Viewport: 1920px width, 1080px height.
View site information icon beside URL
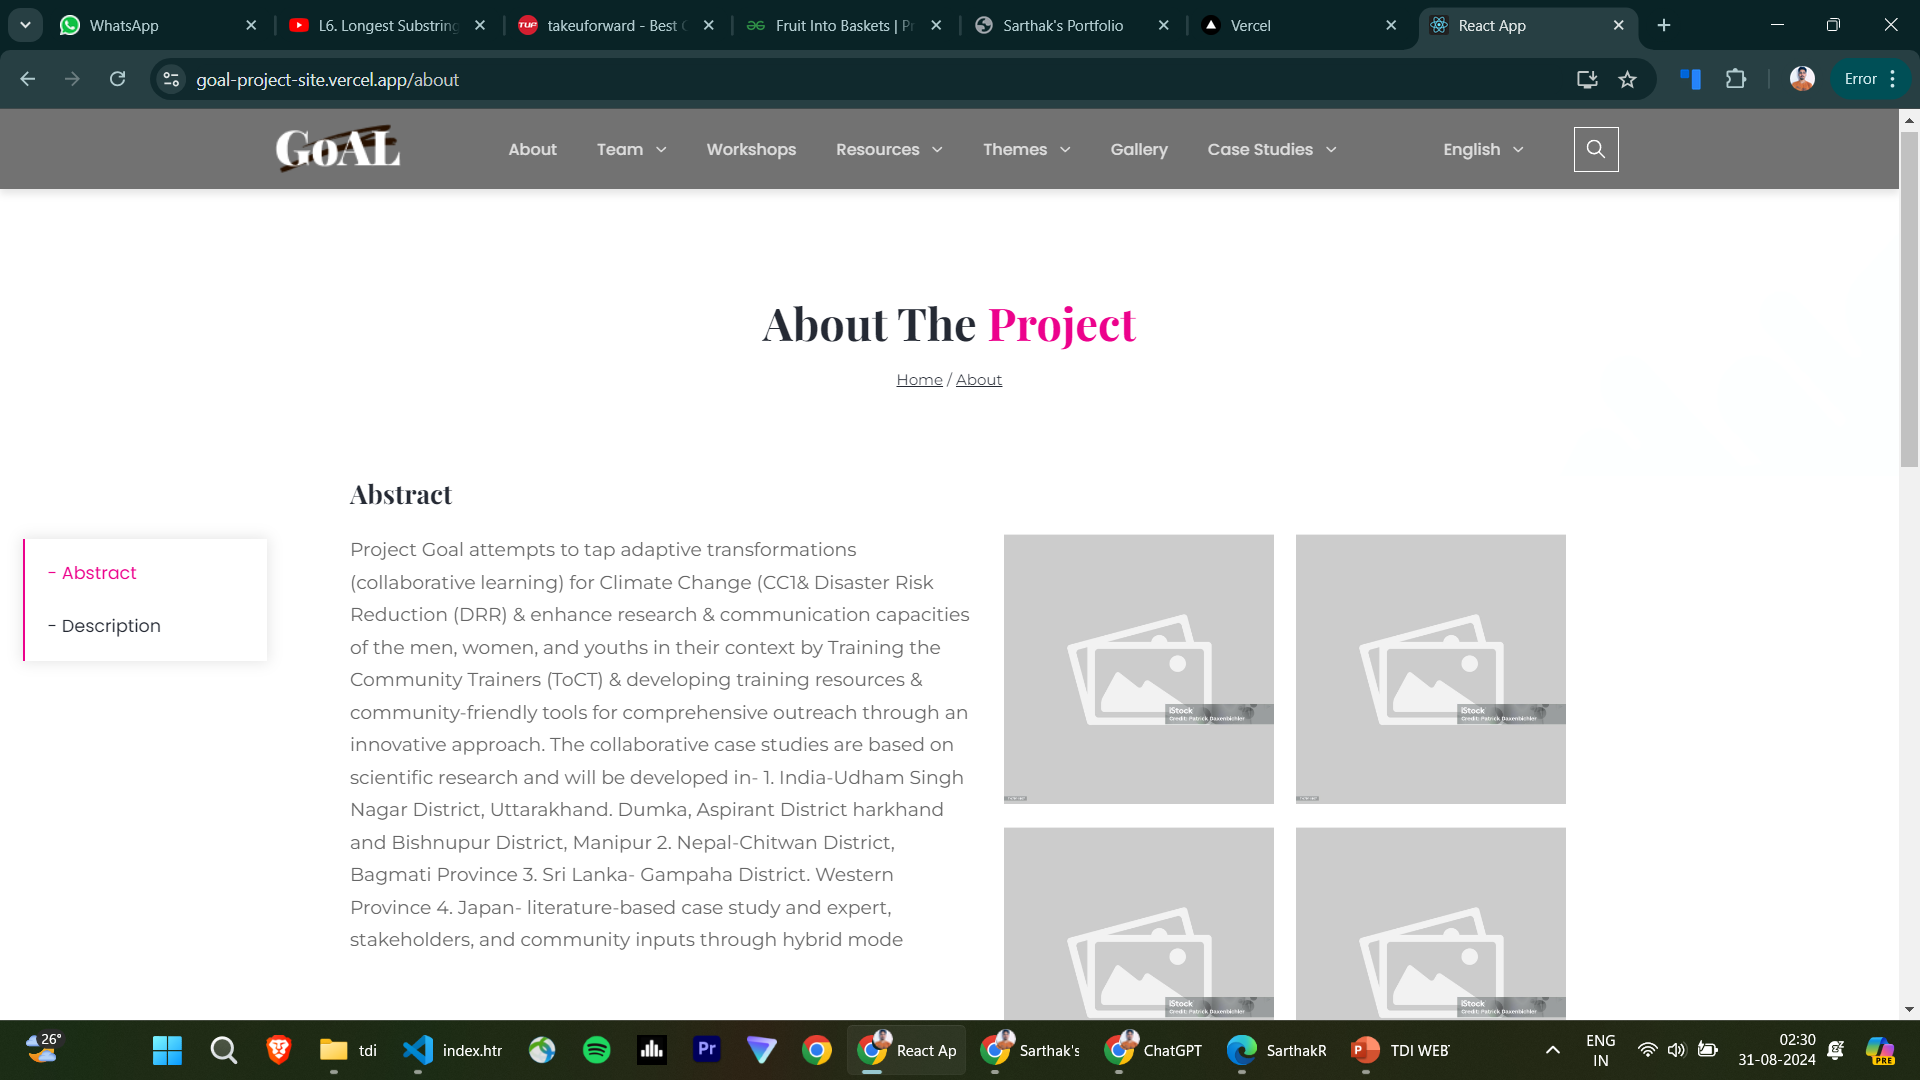click(x=171, y=79)
